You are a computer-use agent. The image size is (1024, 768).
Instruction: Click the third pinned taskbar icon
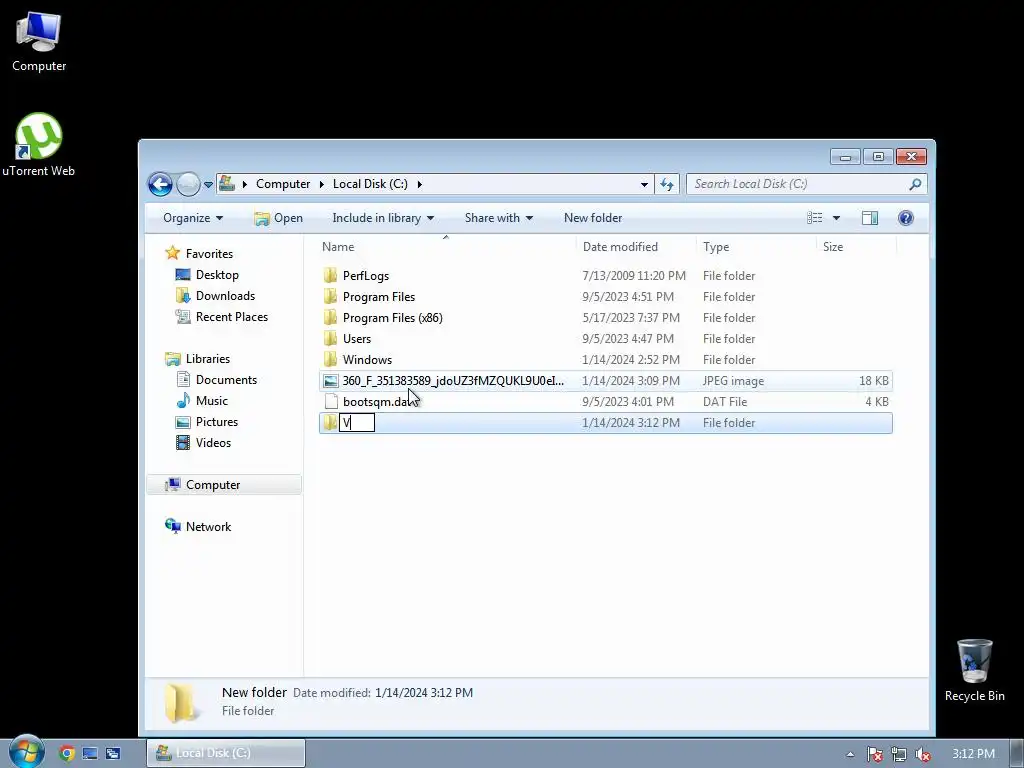(x=113, y=753)
